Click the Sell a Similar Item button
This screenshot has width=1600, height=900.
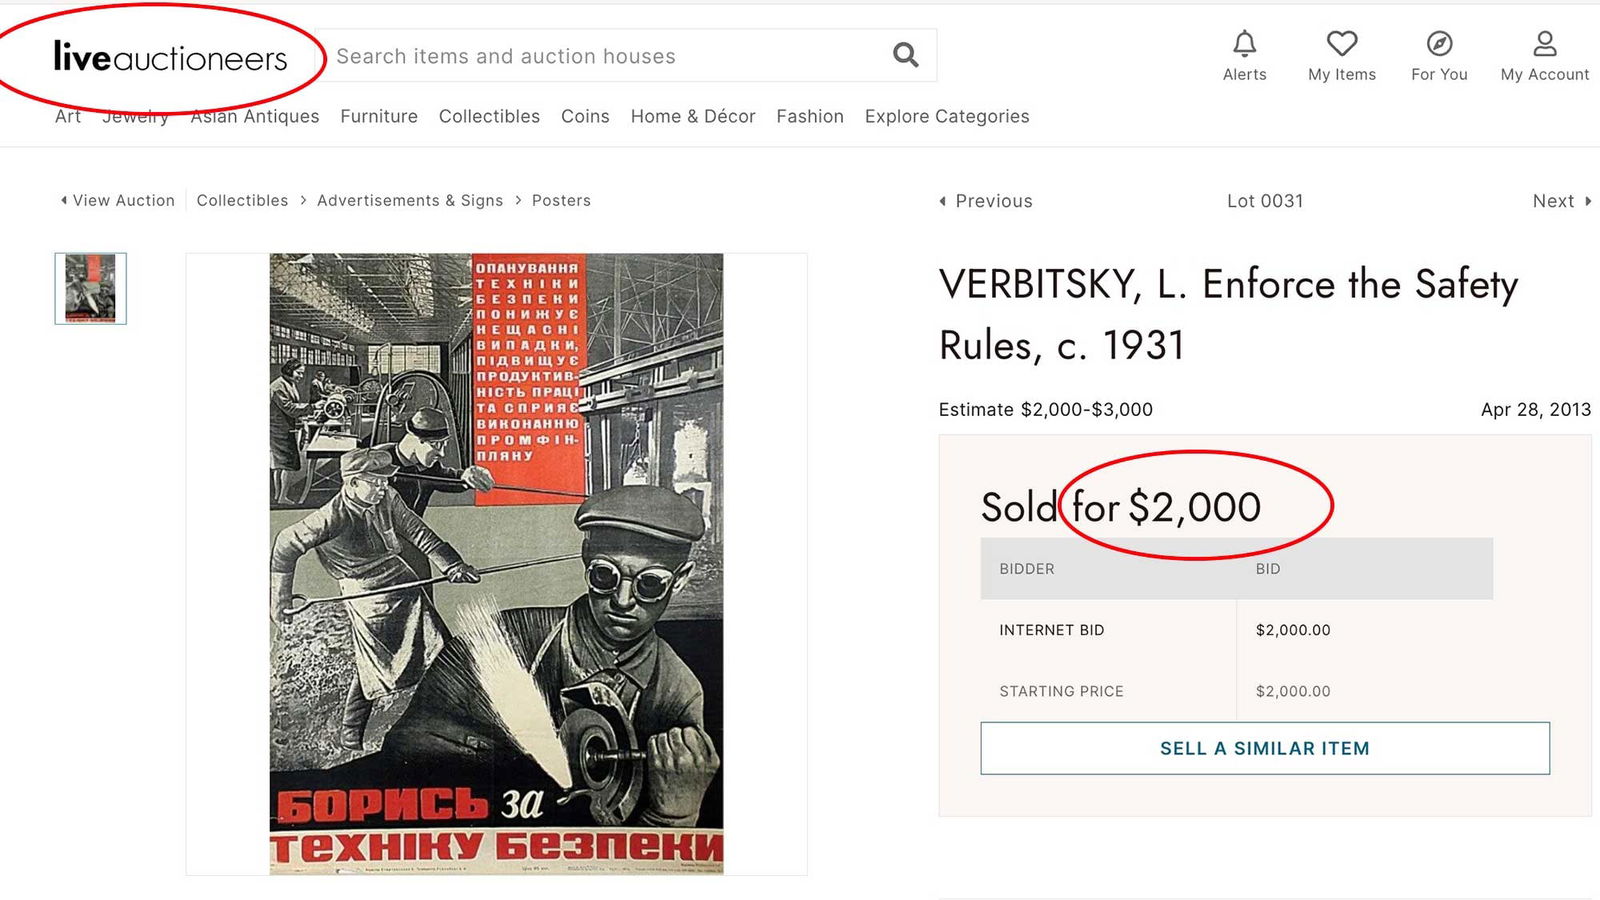tap(1264, 748)
